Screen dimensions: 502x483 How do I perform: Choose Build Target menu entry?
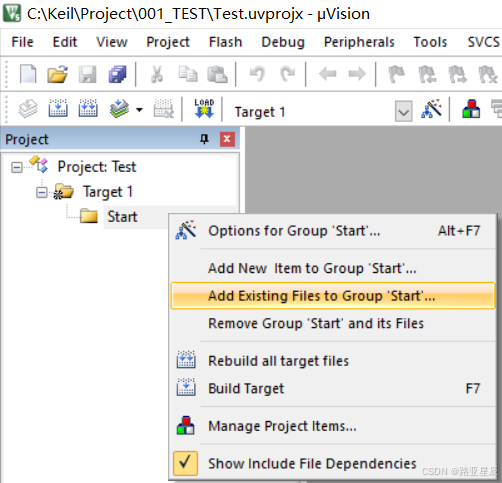[x=332, y=388]
